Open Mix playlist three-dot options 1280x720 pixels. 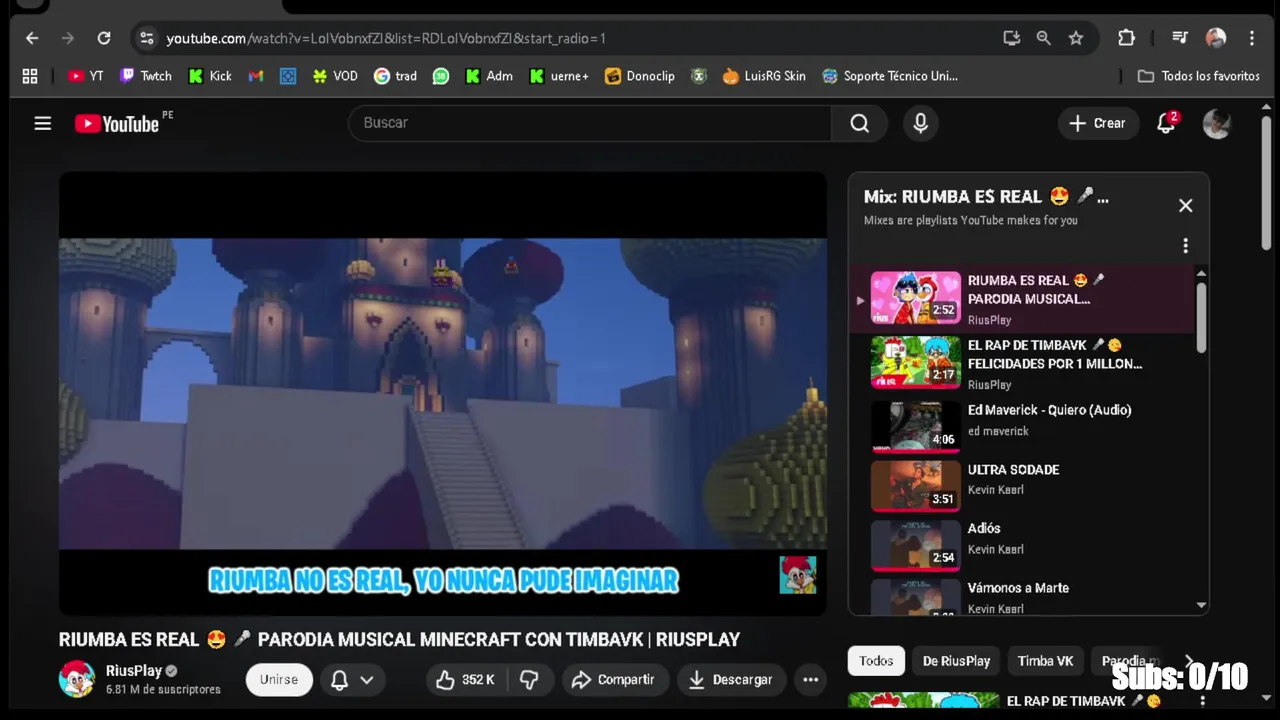(1185, 246)
